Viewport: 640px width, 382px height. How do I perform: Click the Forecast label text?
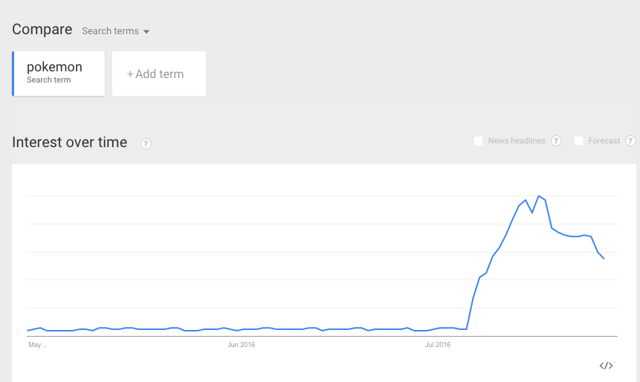(604, 141)
